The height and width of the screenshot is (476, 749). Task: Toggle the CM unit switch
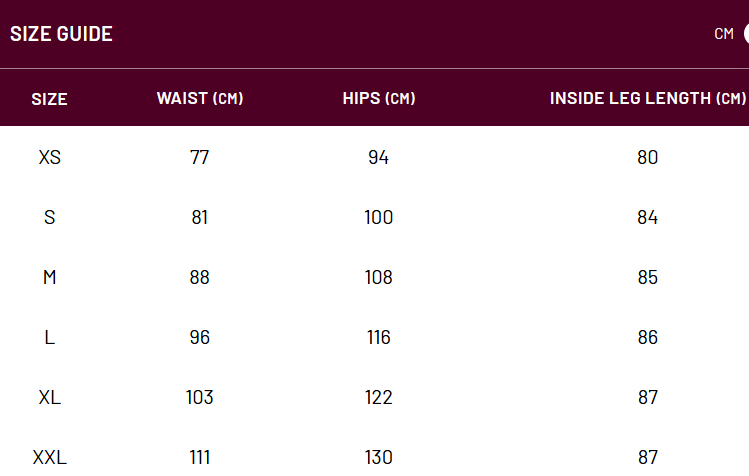pos(746,33)
